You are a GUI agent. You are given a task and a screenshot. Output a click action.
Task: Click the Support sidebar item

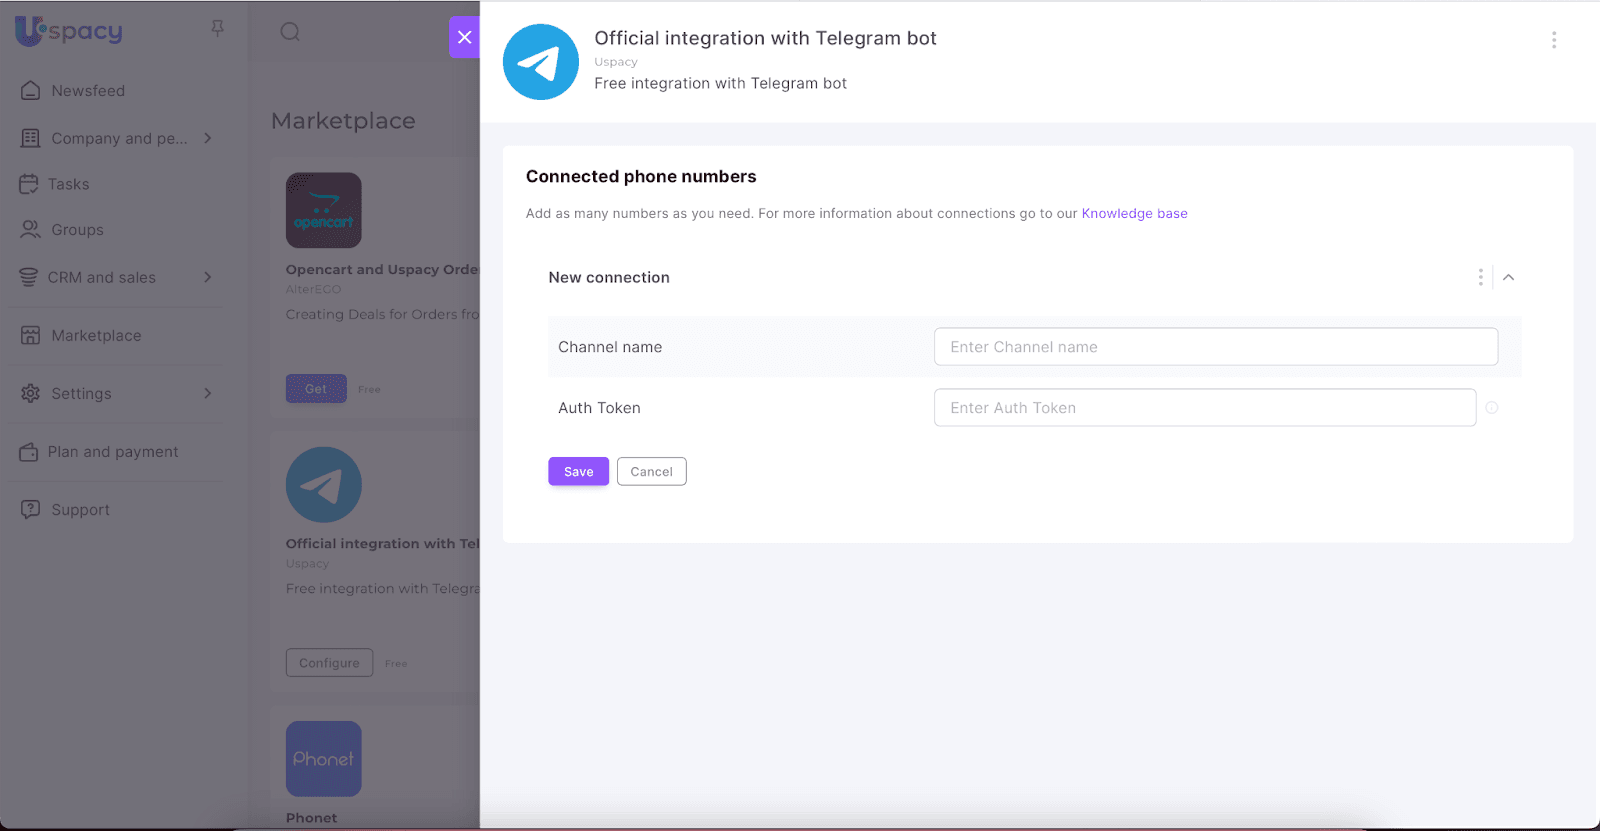80,510
